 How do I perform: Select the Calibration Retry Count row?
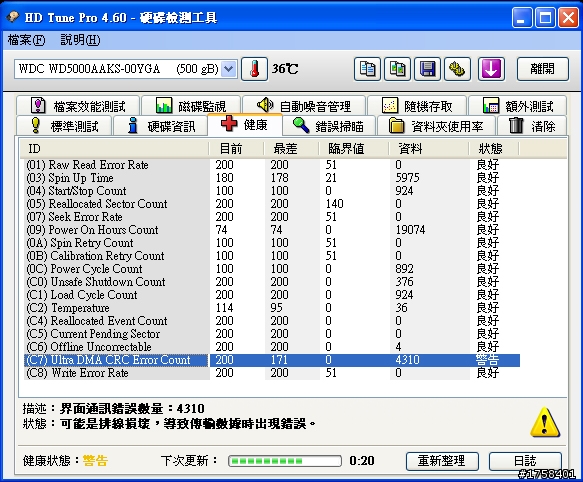tap(272, 256)
